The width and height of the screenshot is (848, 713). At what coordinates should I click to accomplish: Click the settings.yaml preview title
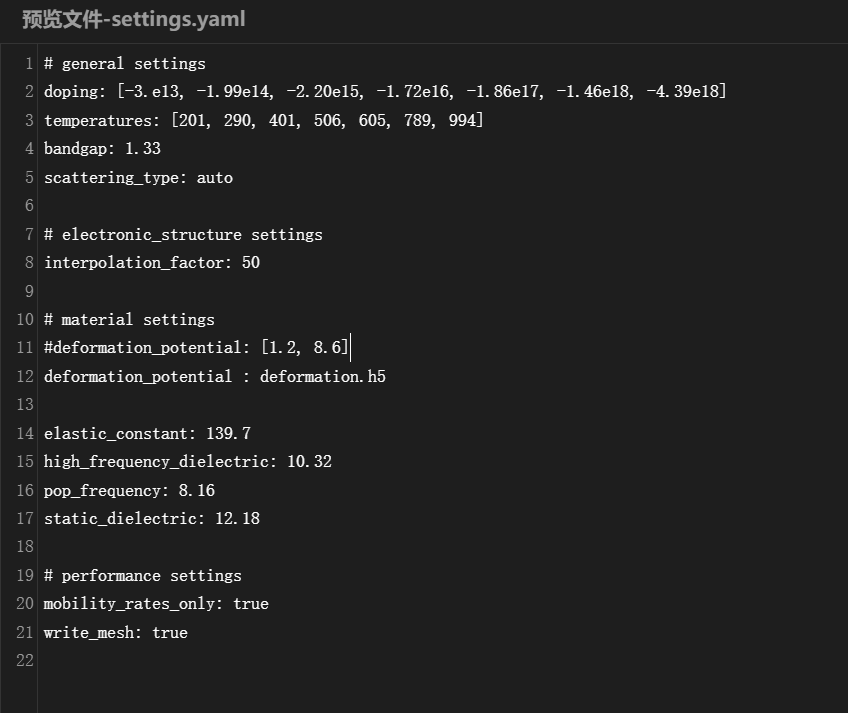[134, 19]
